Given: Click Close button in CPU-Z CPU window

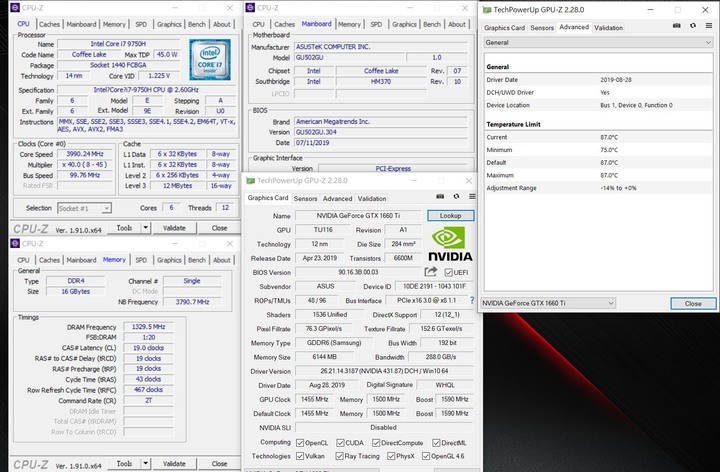Looking at the screenshot, I should point(219,228).
